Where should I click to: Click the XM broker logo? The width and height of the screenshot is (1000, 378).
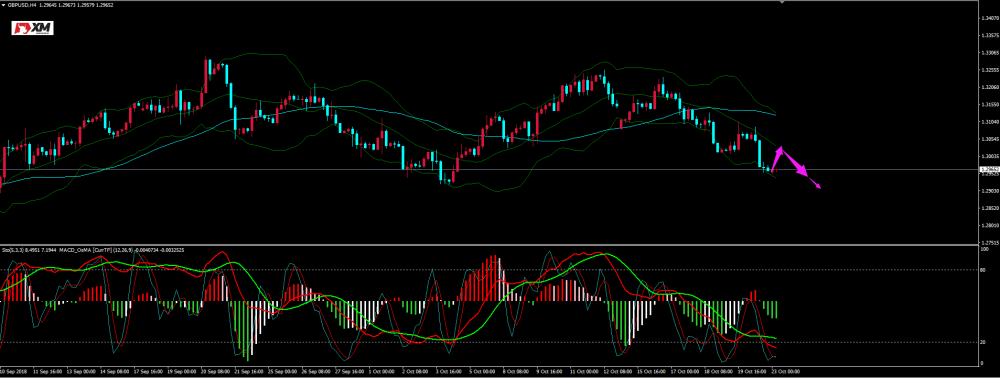tap(33, 28)
